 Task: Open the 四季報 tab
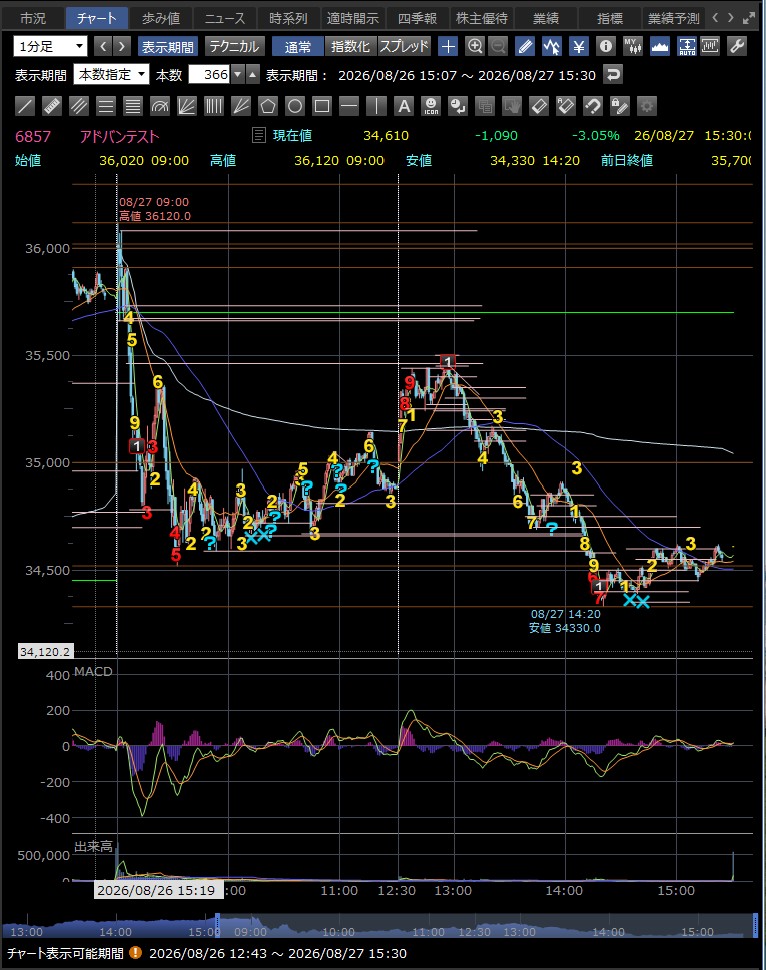417,19
